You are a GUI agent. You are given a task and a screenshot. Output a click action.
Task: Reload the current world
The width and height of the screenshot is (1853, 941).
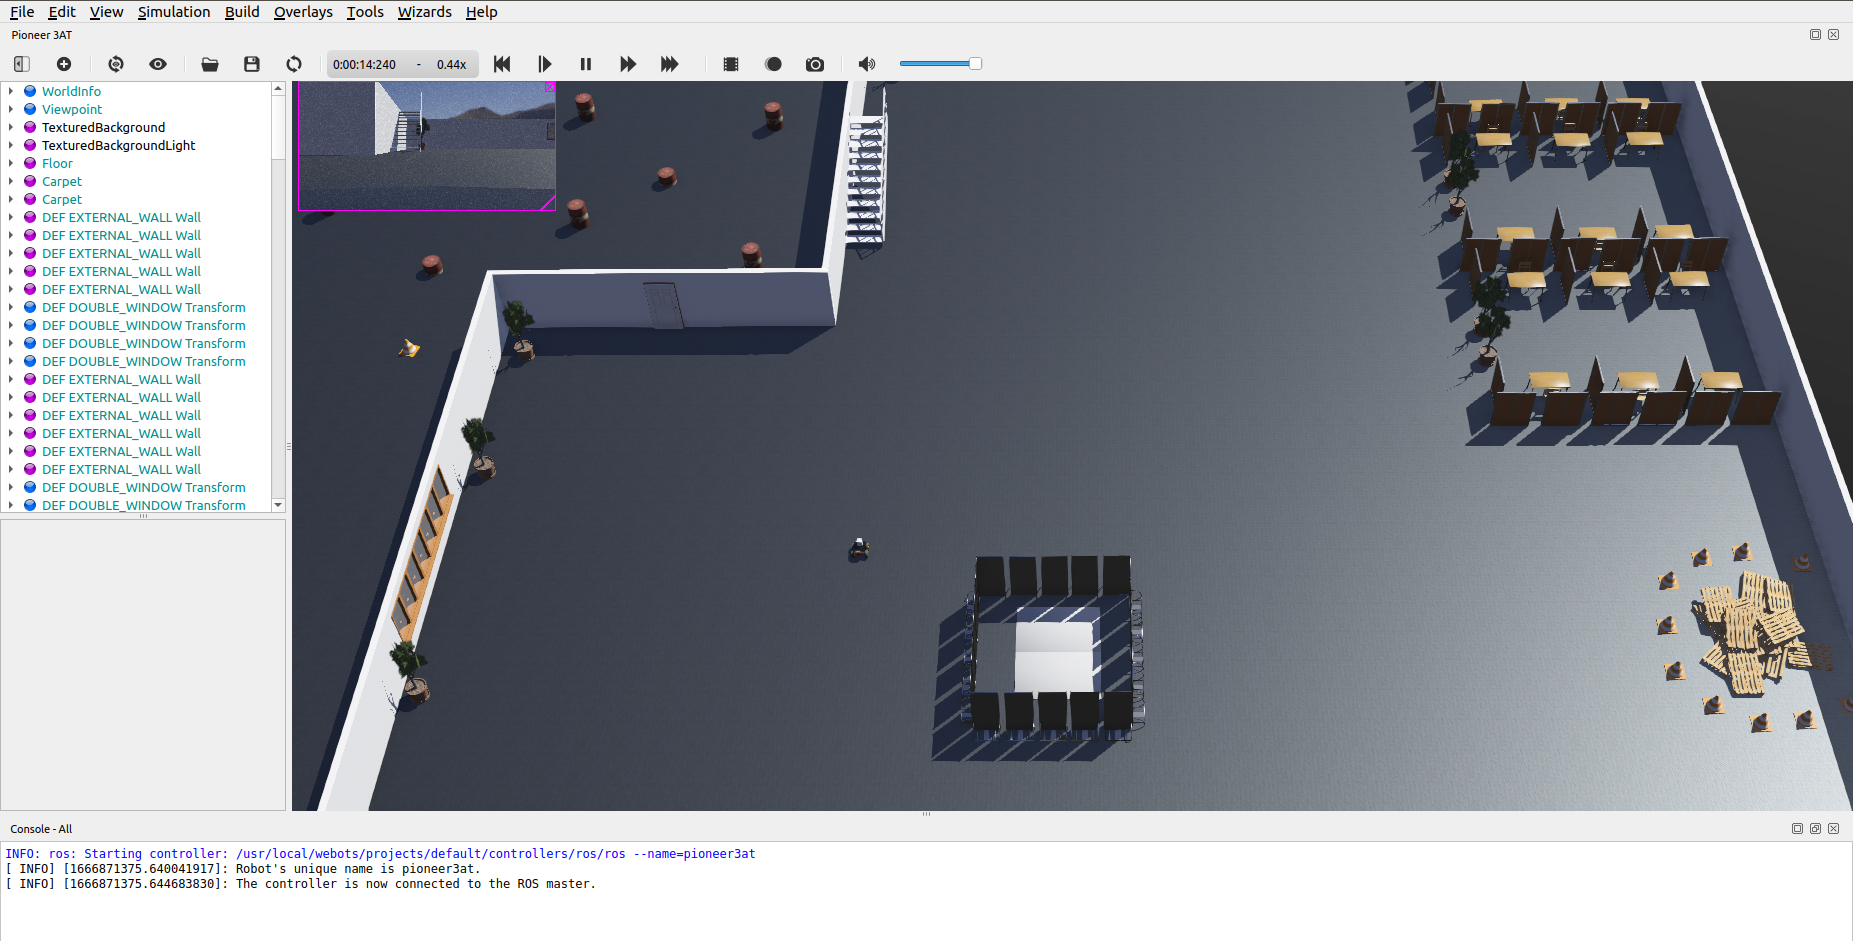tap(293, 63)
